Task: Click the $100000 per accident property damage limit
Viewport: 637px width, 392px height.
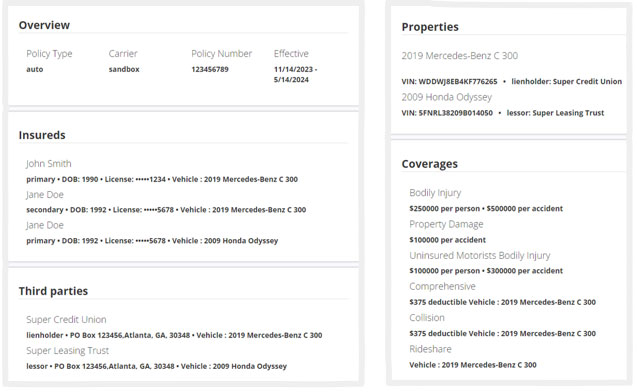Action: point(447,240)
